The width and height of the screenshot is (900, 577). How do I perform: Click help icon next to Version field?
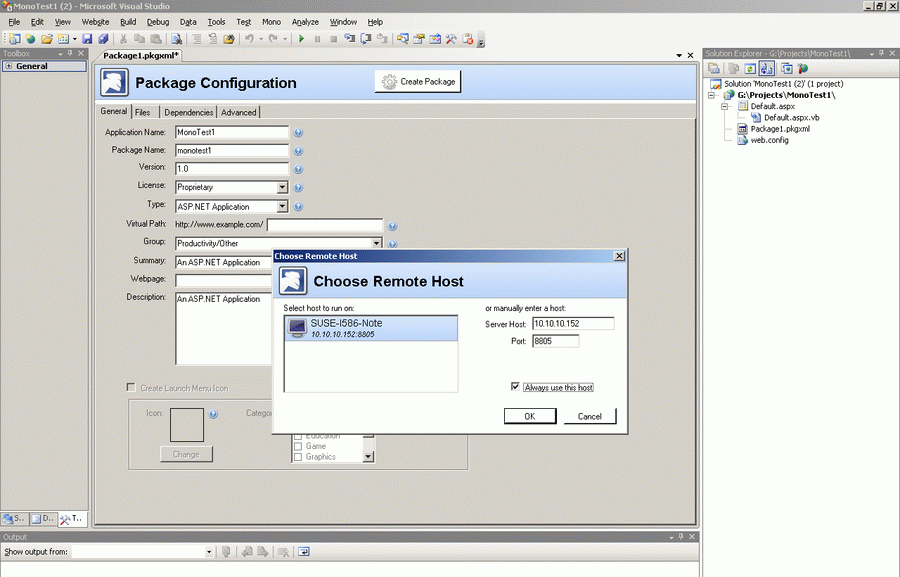click(x=298, y=169)
